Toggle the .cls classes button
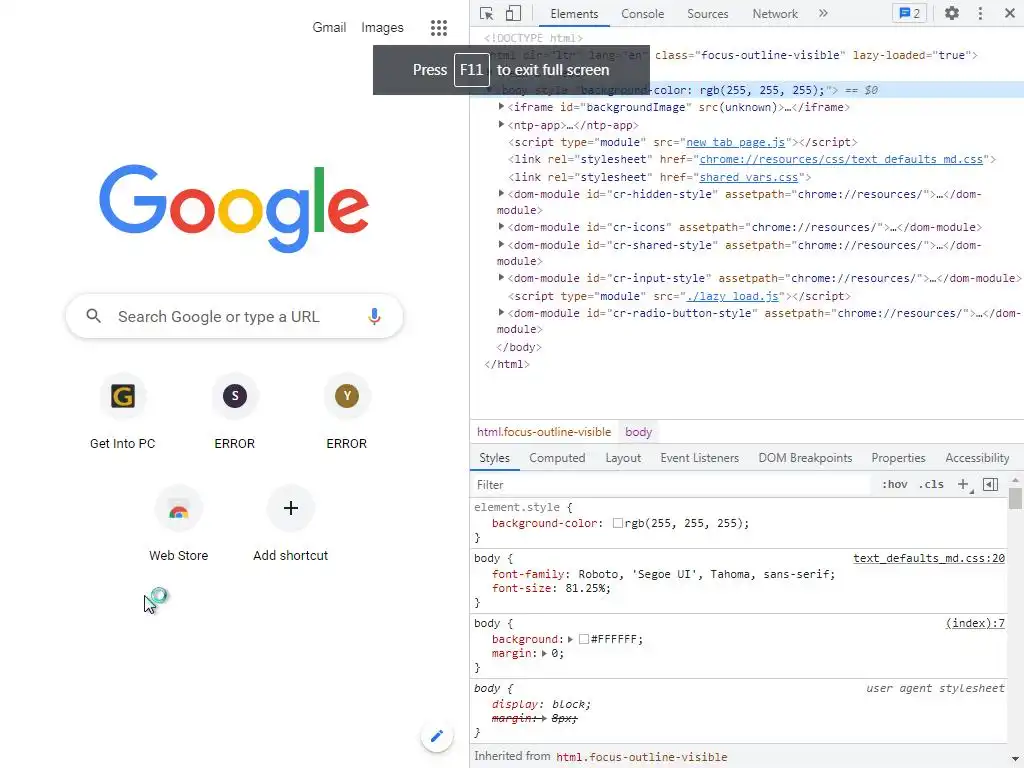 (x=931, y=484)
